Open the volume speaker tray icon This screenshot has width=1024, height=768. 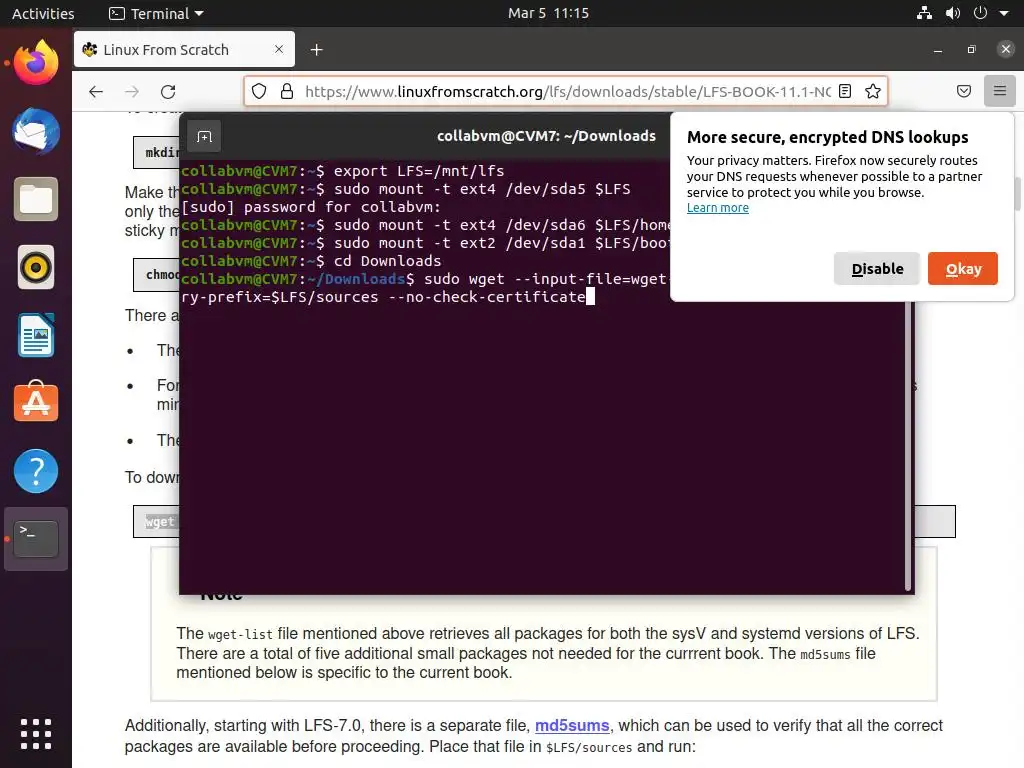point(953,13)
